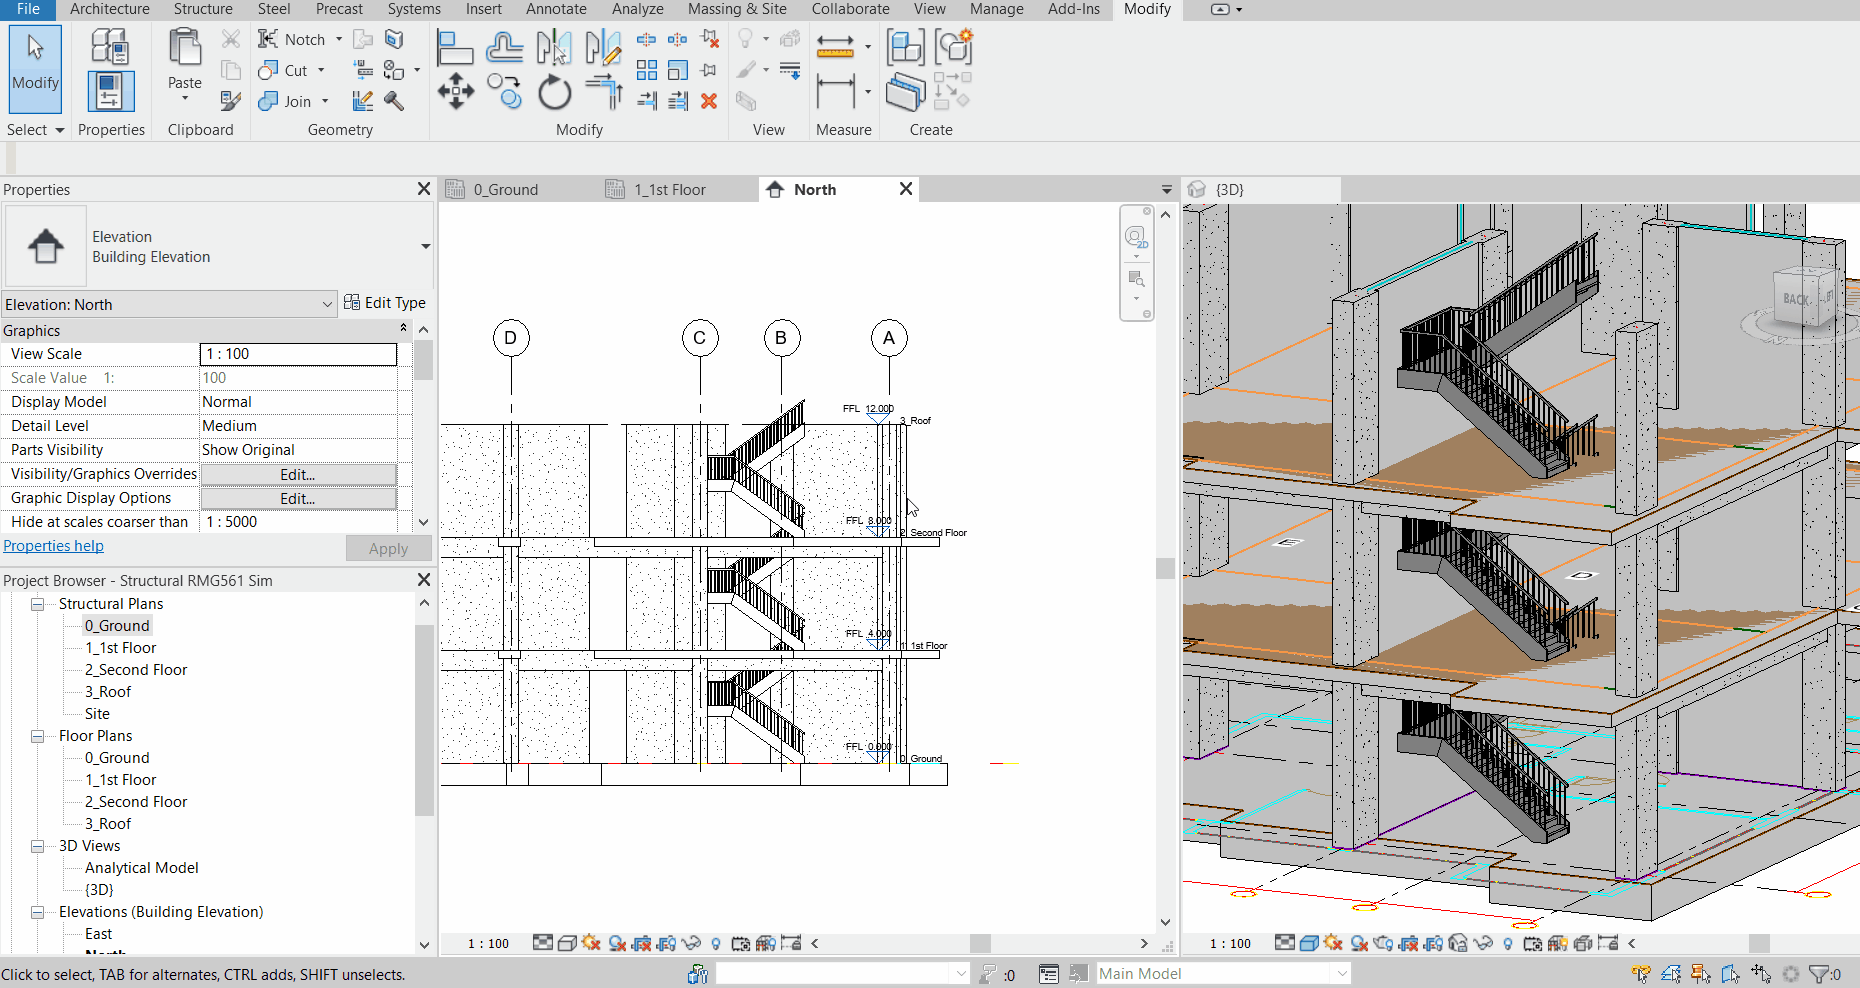This screenshot has height=988, width=1860.
Task: Toggle Shadows in North view bar
Action: pyautogui.click(x=617, y=943)
